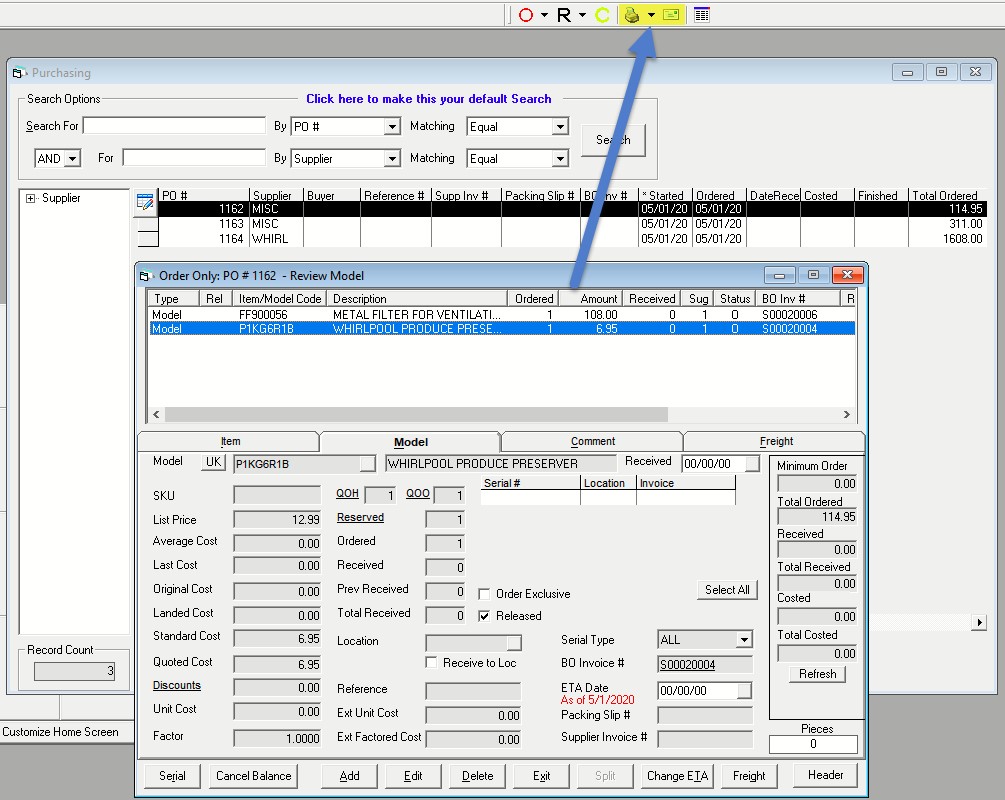Click the ETA Date lookup button

click(744, 690)
